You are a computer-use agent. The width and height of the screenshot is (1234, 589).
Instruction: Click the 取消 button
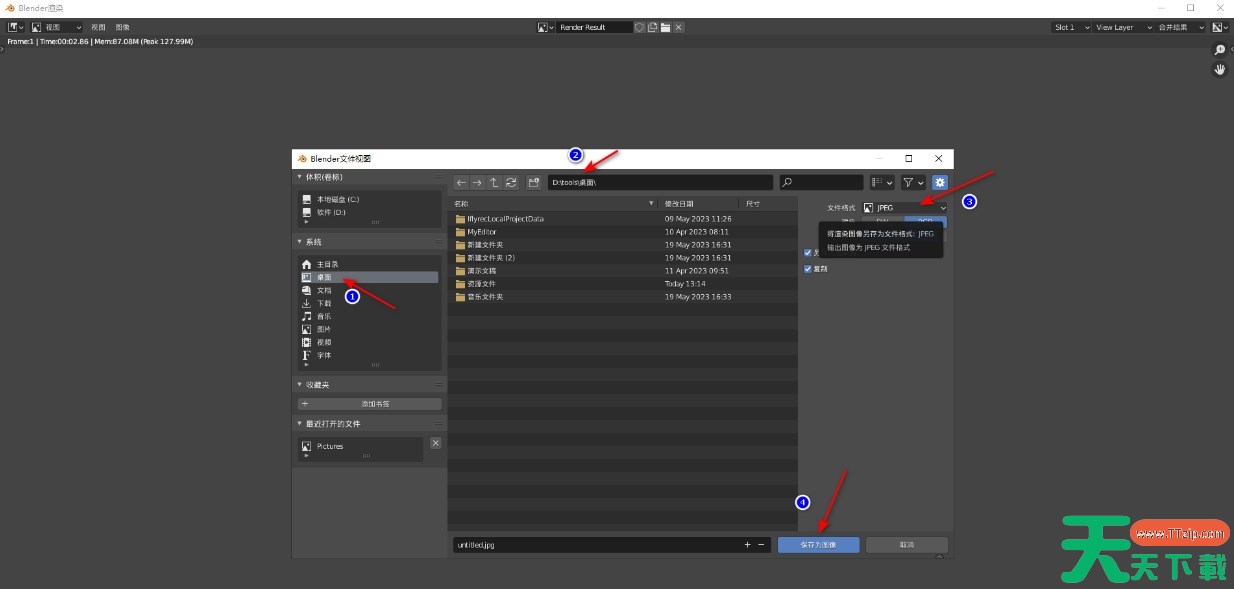click(906, 545)
